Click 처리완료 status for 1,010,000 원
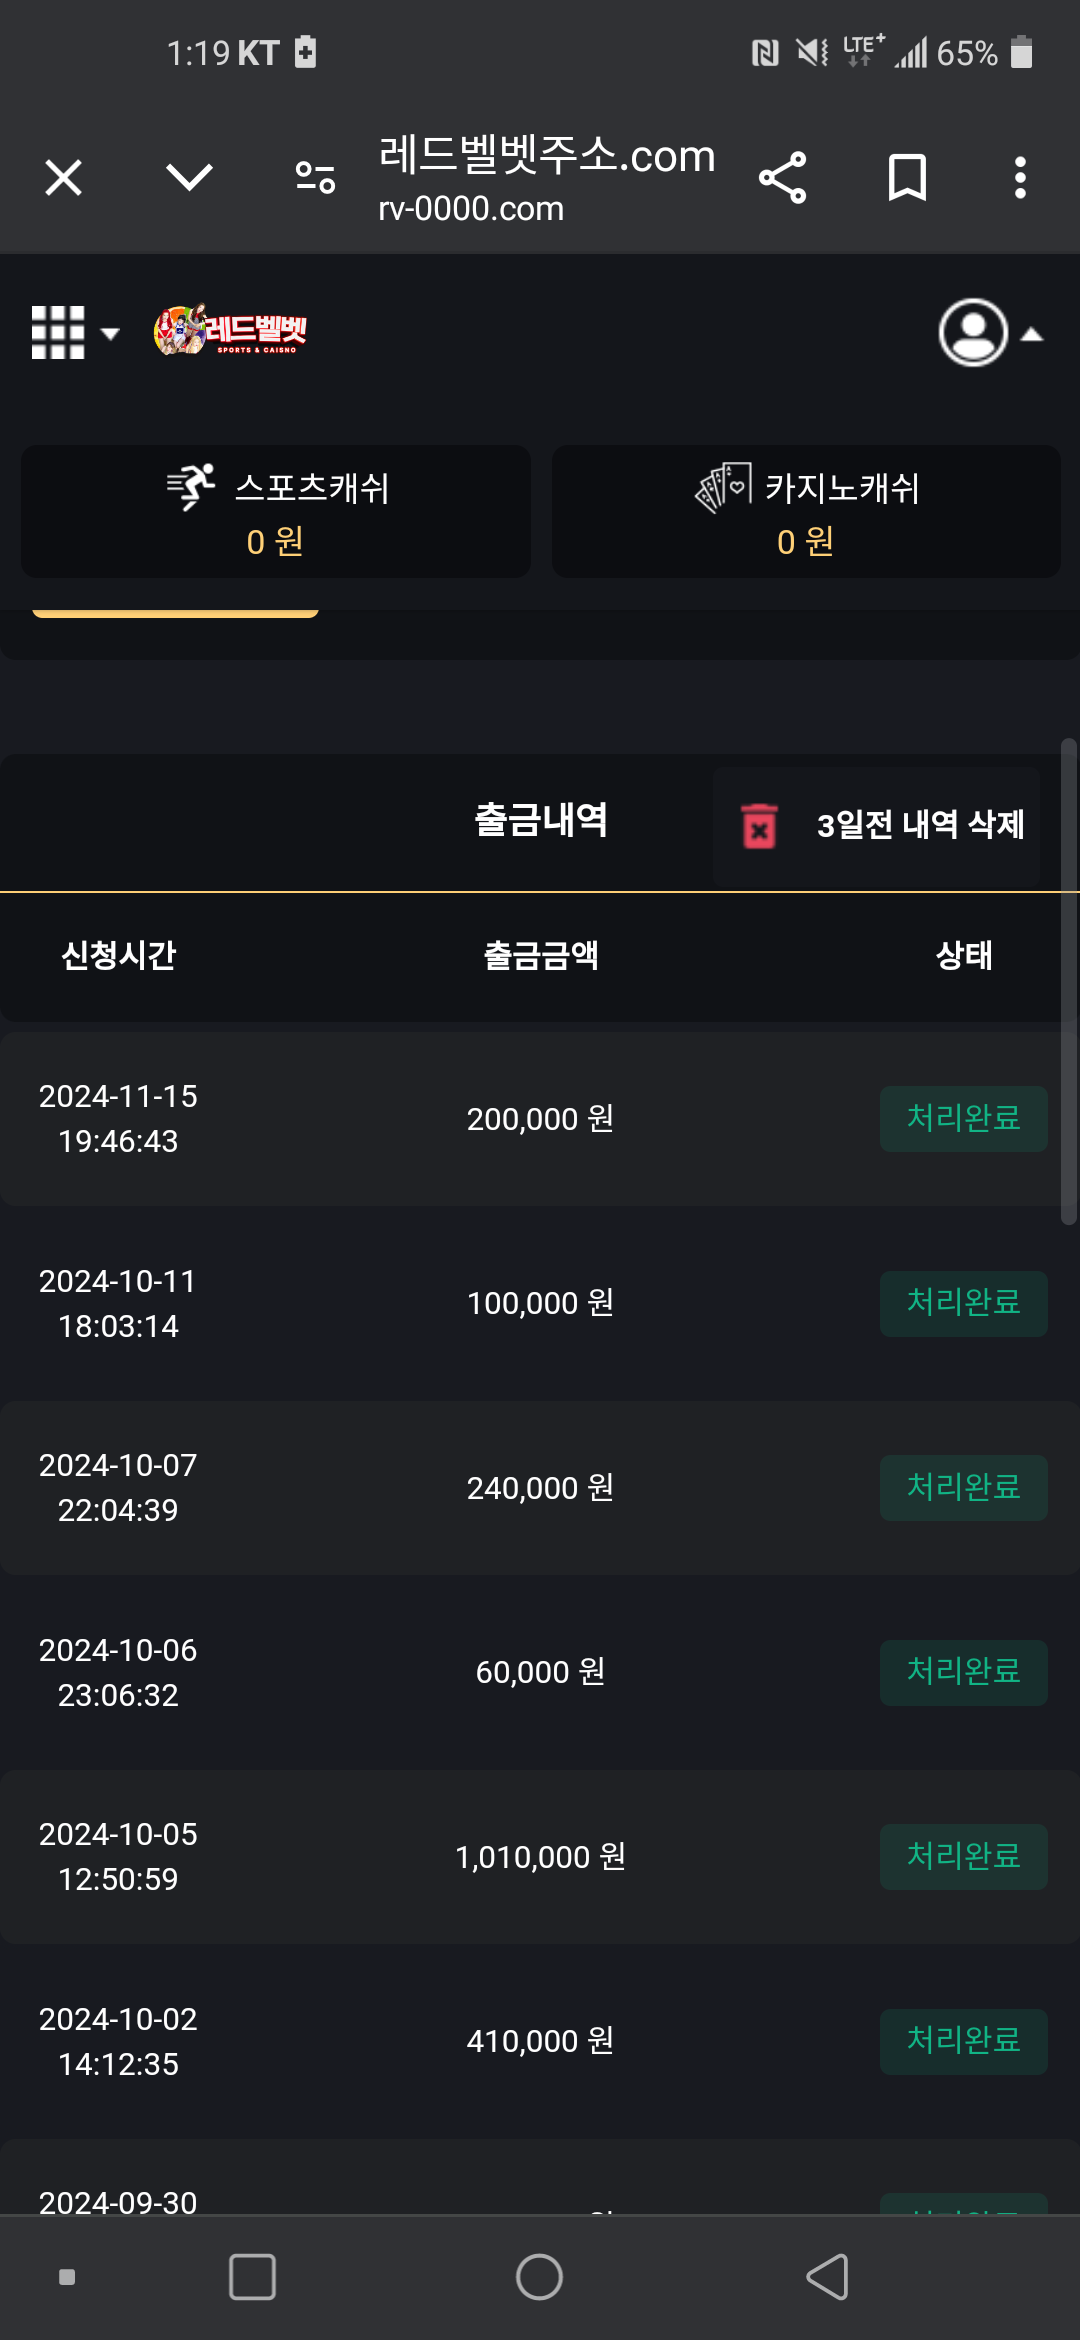1080x2340 pixels. coord(964,1857)
